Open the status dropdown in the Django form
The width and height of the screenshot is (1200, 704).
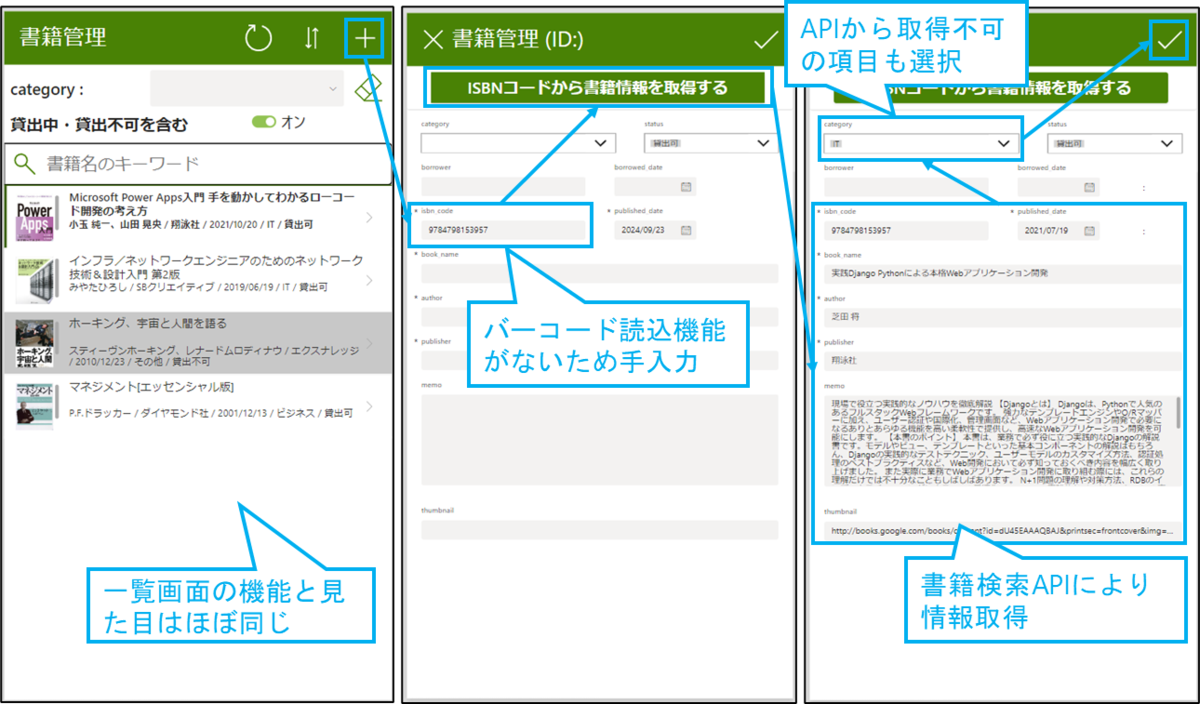(1115, 143)
